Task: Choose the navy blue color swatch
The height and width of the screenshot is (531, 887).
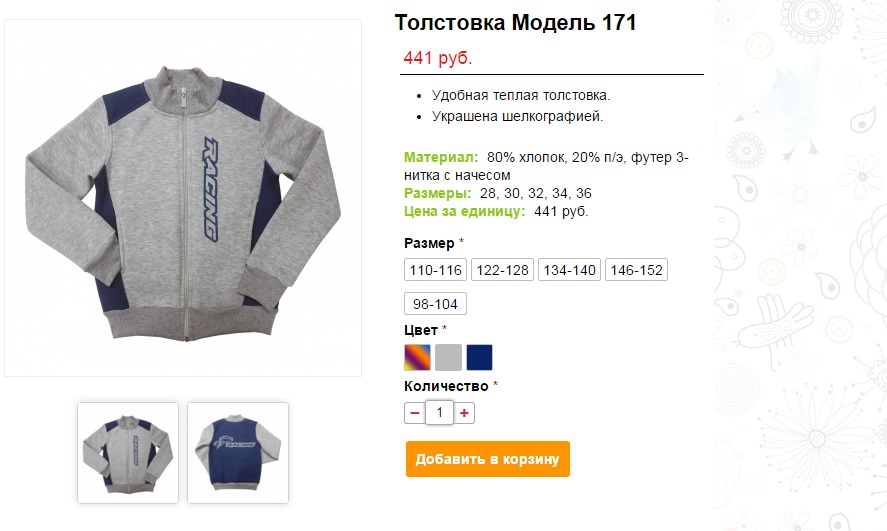Action: (480, 357)
